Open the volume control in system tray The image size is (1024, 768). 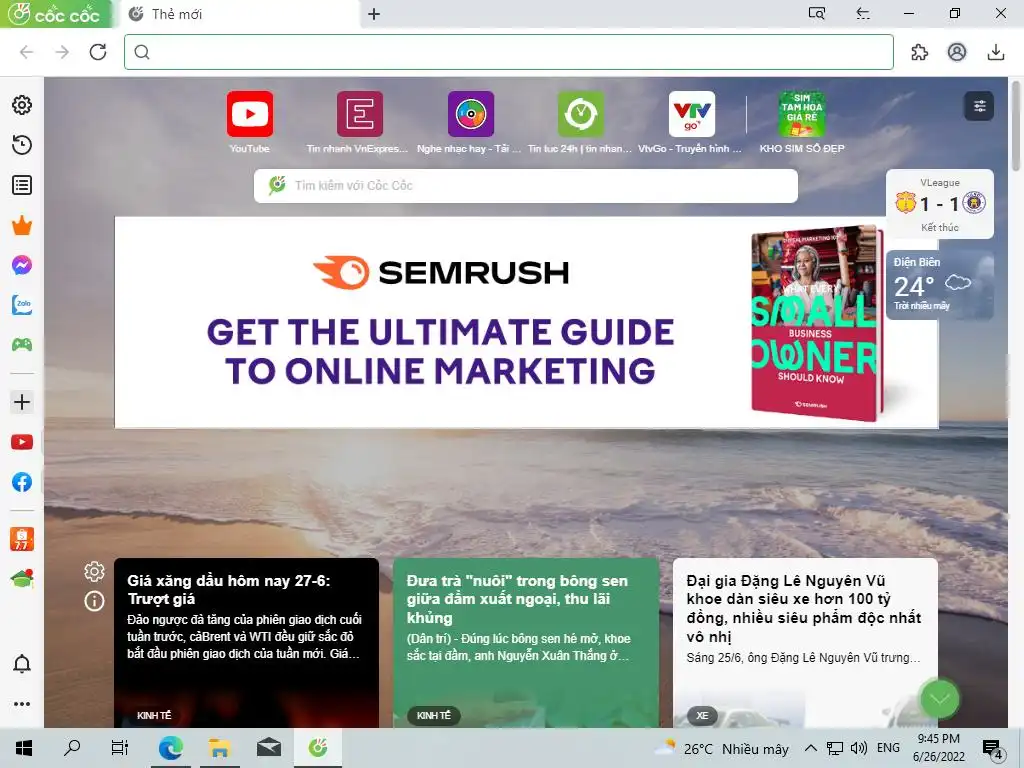859,748
